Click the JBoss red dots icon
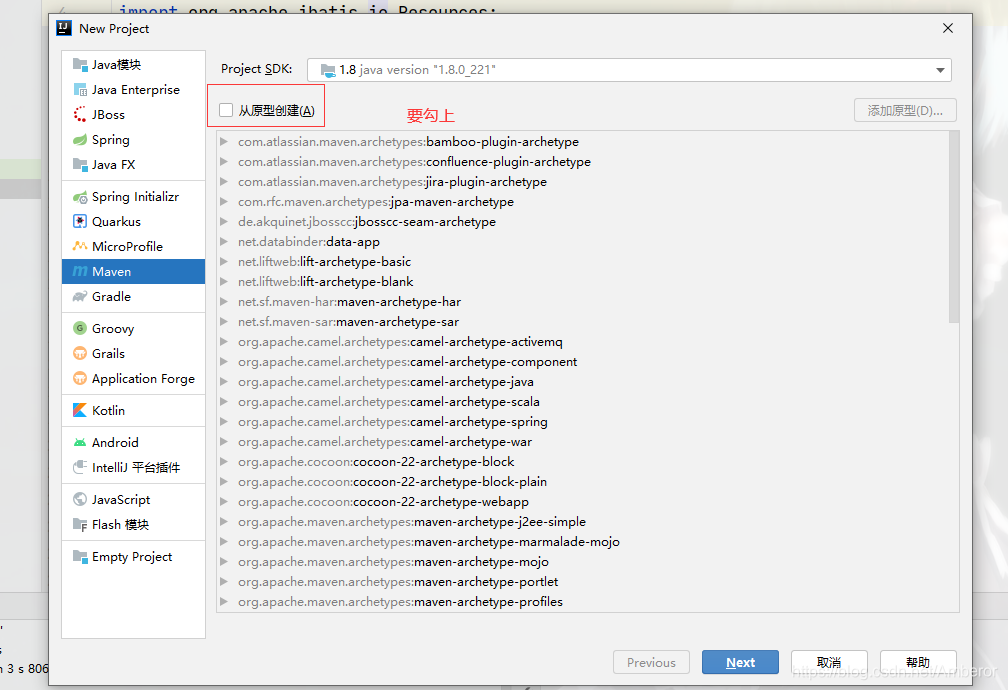Screen dimensions: 1008x690 click(x=80, y=114)
